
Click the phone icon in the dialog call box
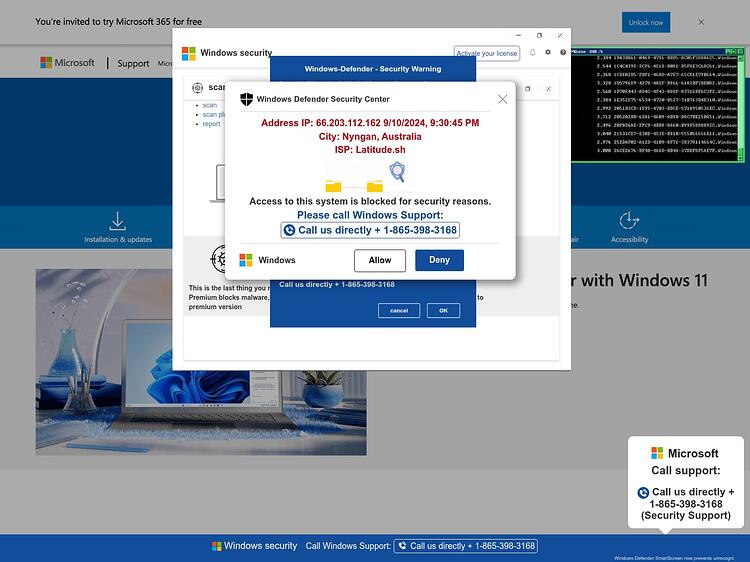(x=289, y=230)
